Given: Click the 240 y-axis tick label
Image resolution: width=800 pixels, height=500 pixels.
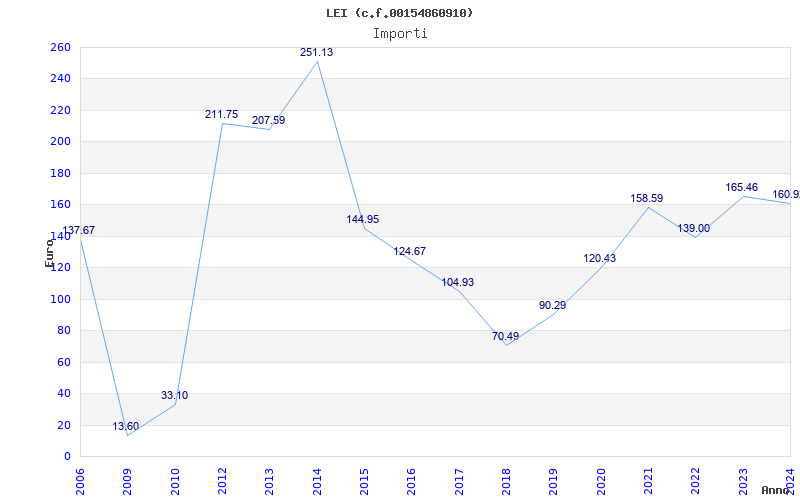Looking at the screenshot, I should [60, 79].
